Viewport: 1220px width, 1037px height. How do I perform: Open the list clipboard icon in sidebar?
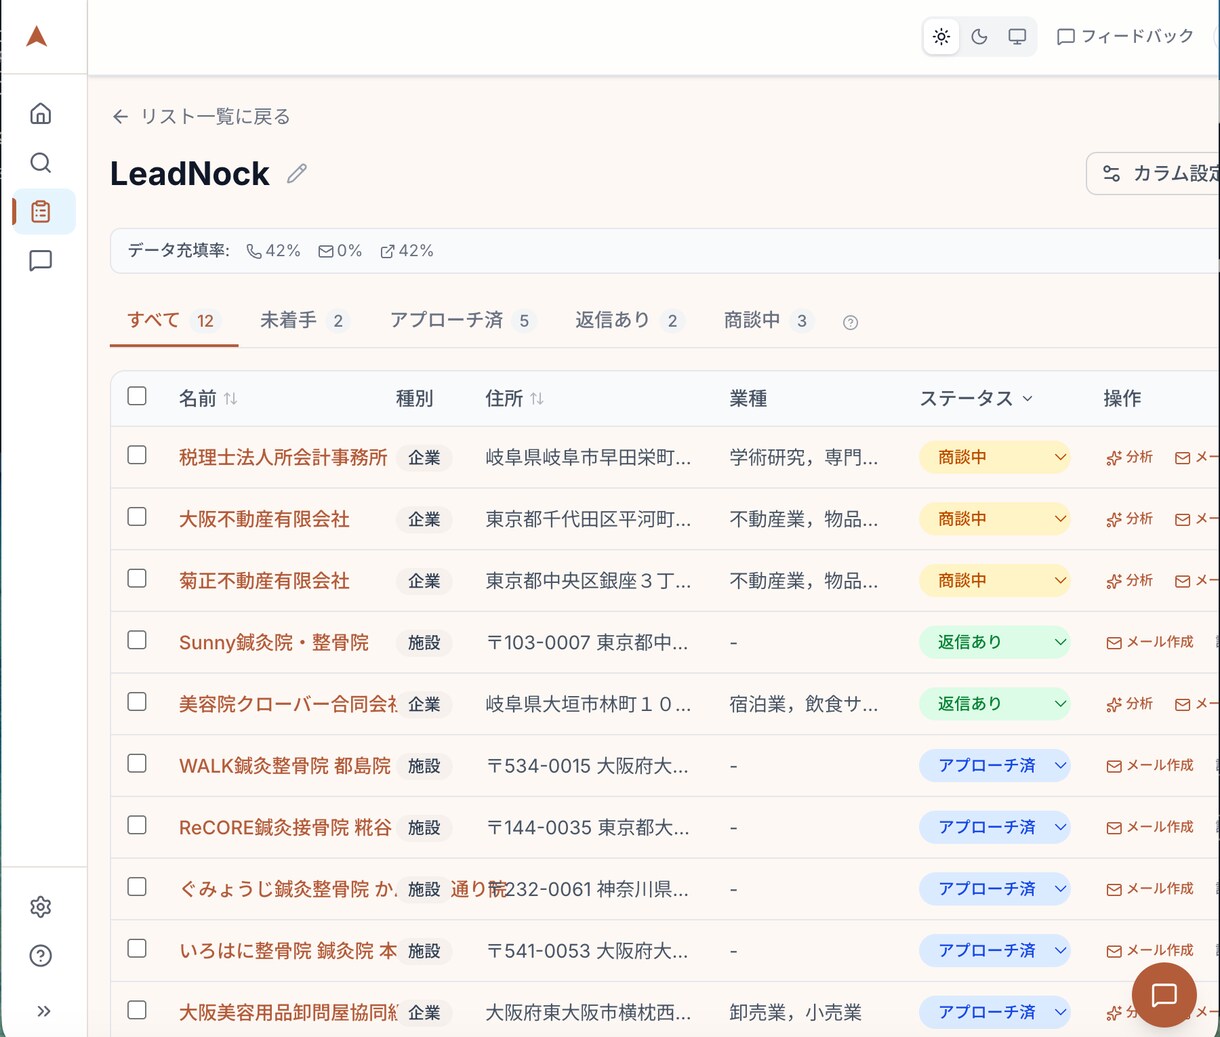(40, 211)
